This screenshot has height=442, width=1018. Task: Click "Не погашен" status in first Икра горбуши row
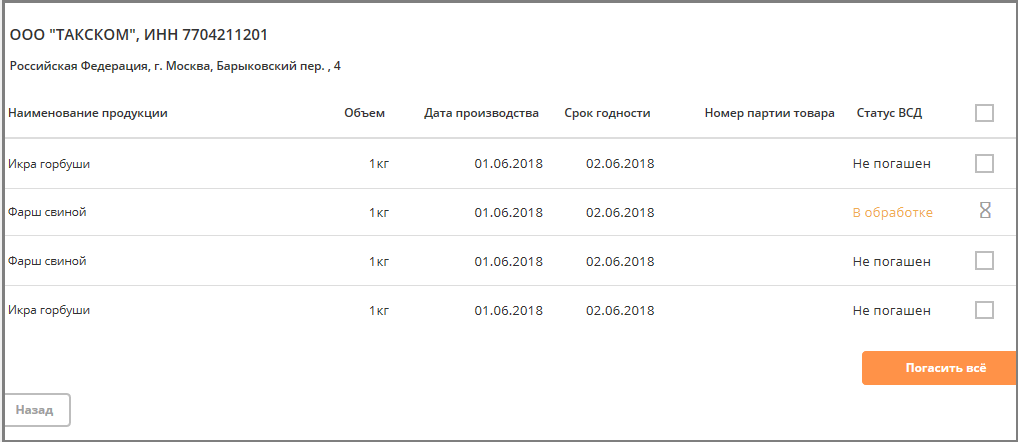pos(891,164)
